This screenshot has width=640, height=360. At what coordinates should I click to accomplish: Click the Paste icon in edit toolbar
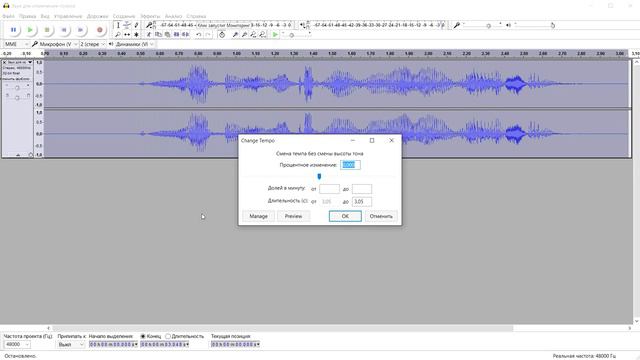coord(167,35)
